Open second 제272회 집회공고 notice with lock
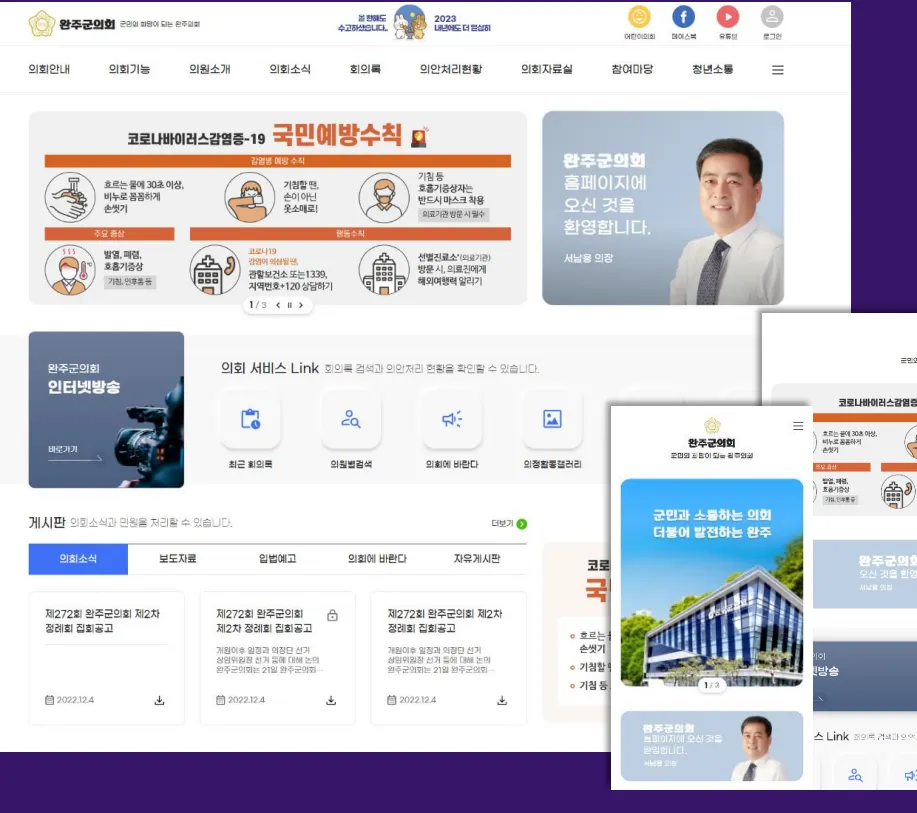 coord(264,621)
